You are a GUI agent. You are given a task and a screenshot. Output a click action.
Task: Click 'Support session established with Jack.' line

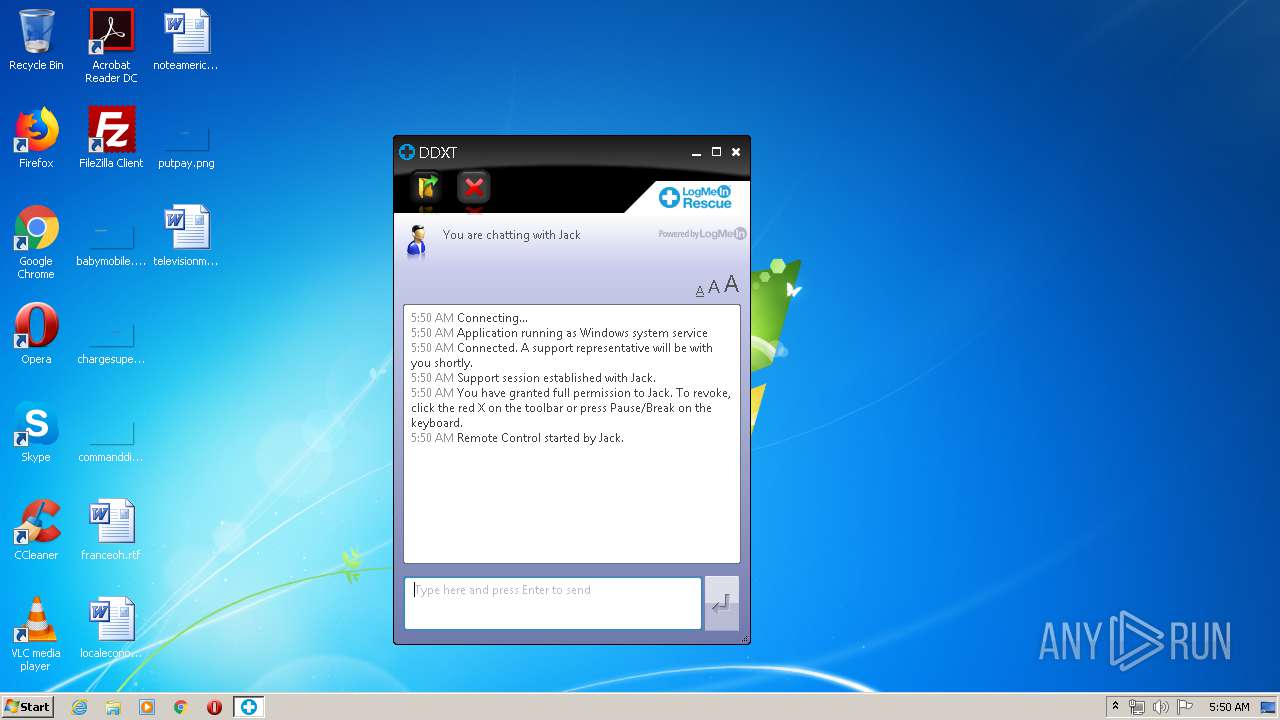556,378
